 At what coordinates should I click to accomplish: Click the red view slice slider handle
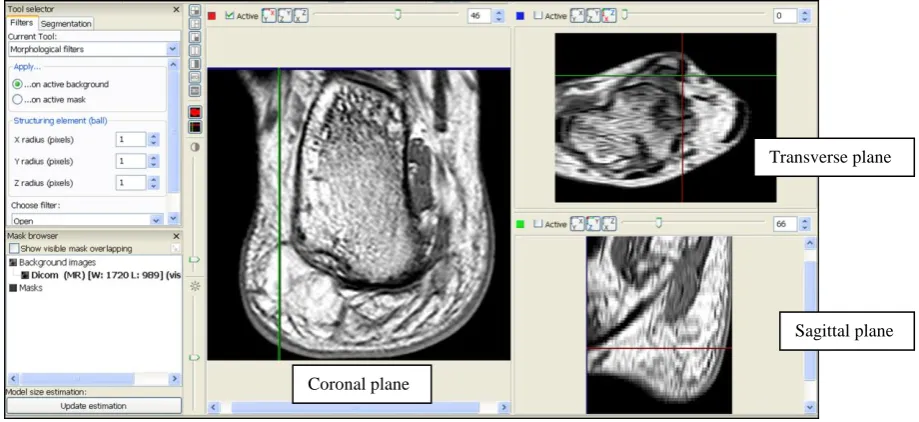(x=397, y=14)
